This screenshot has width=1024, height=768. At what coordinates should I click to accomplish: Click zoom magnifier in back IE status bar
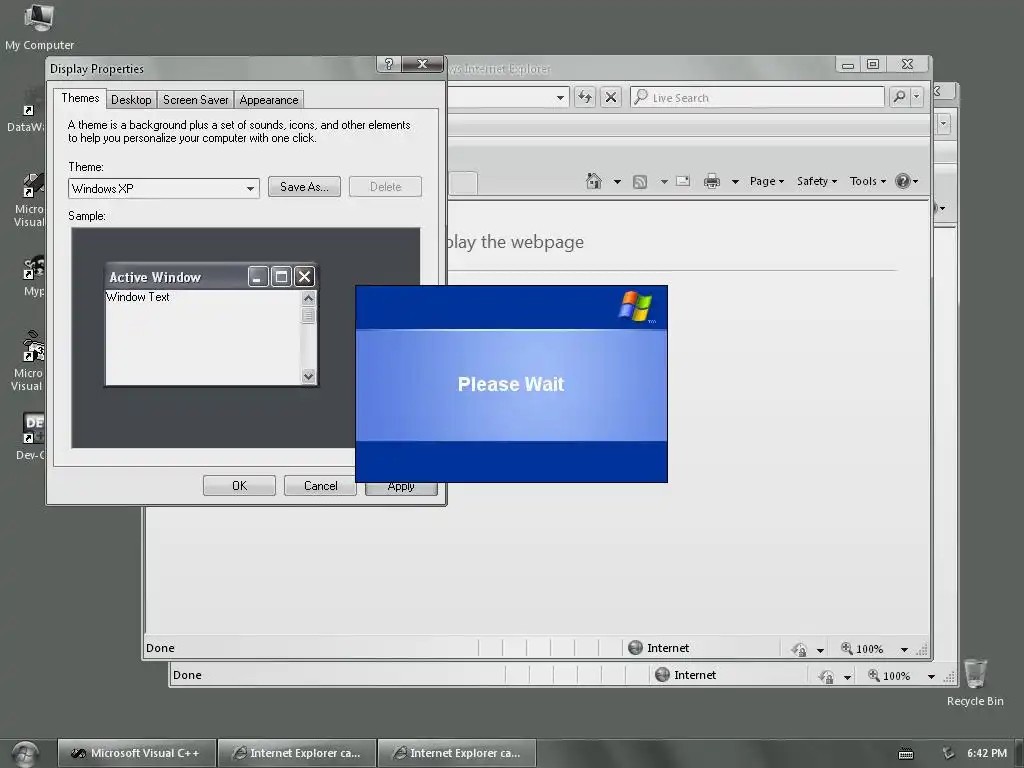(x=873, y=675)
